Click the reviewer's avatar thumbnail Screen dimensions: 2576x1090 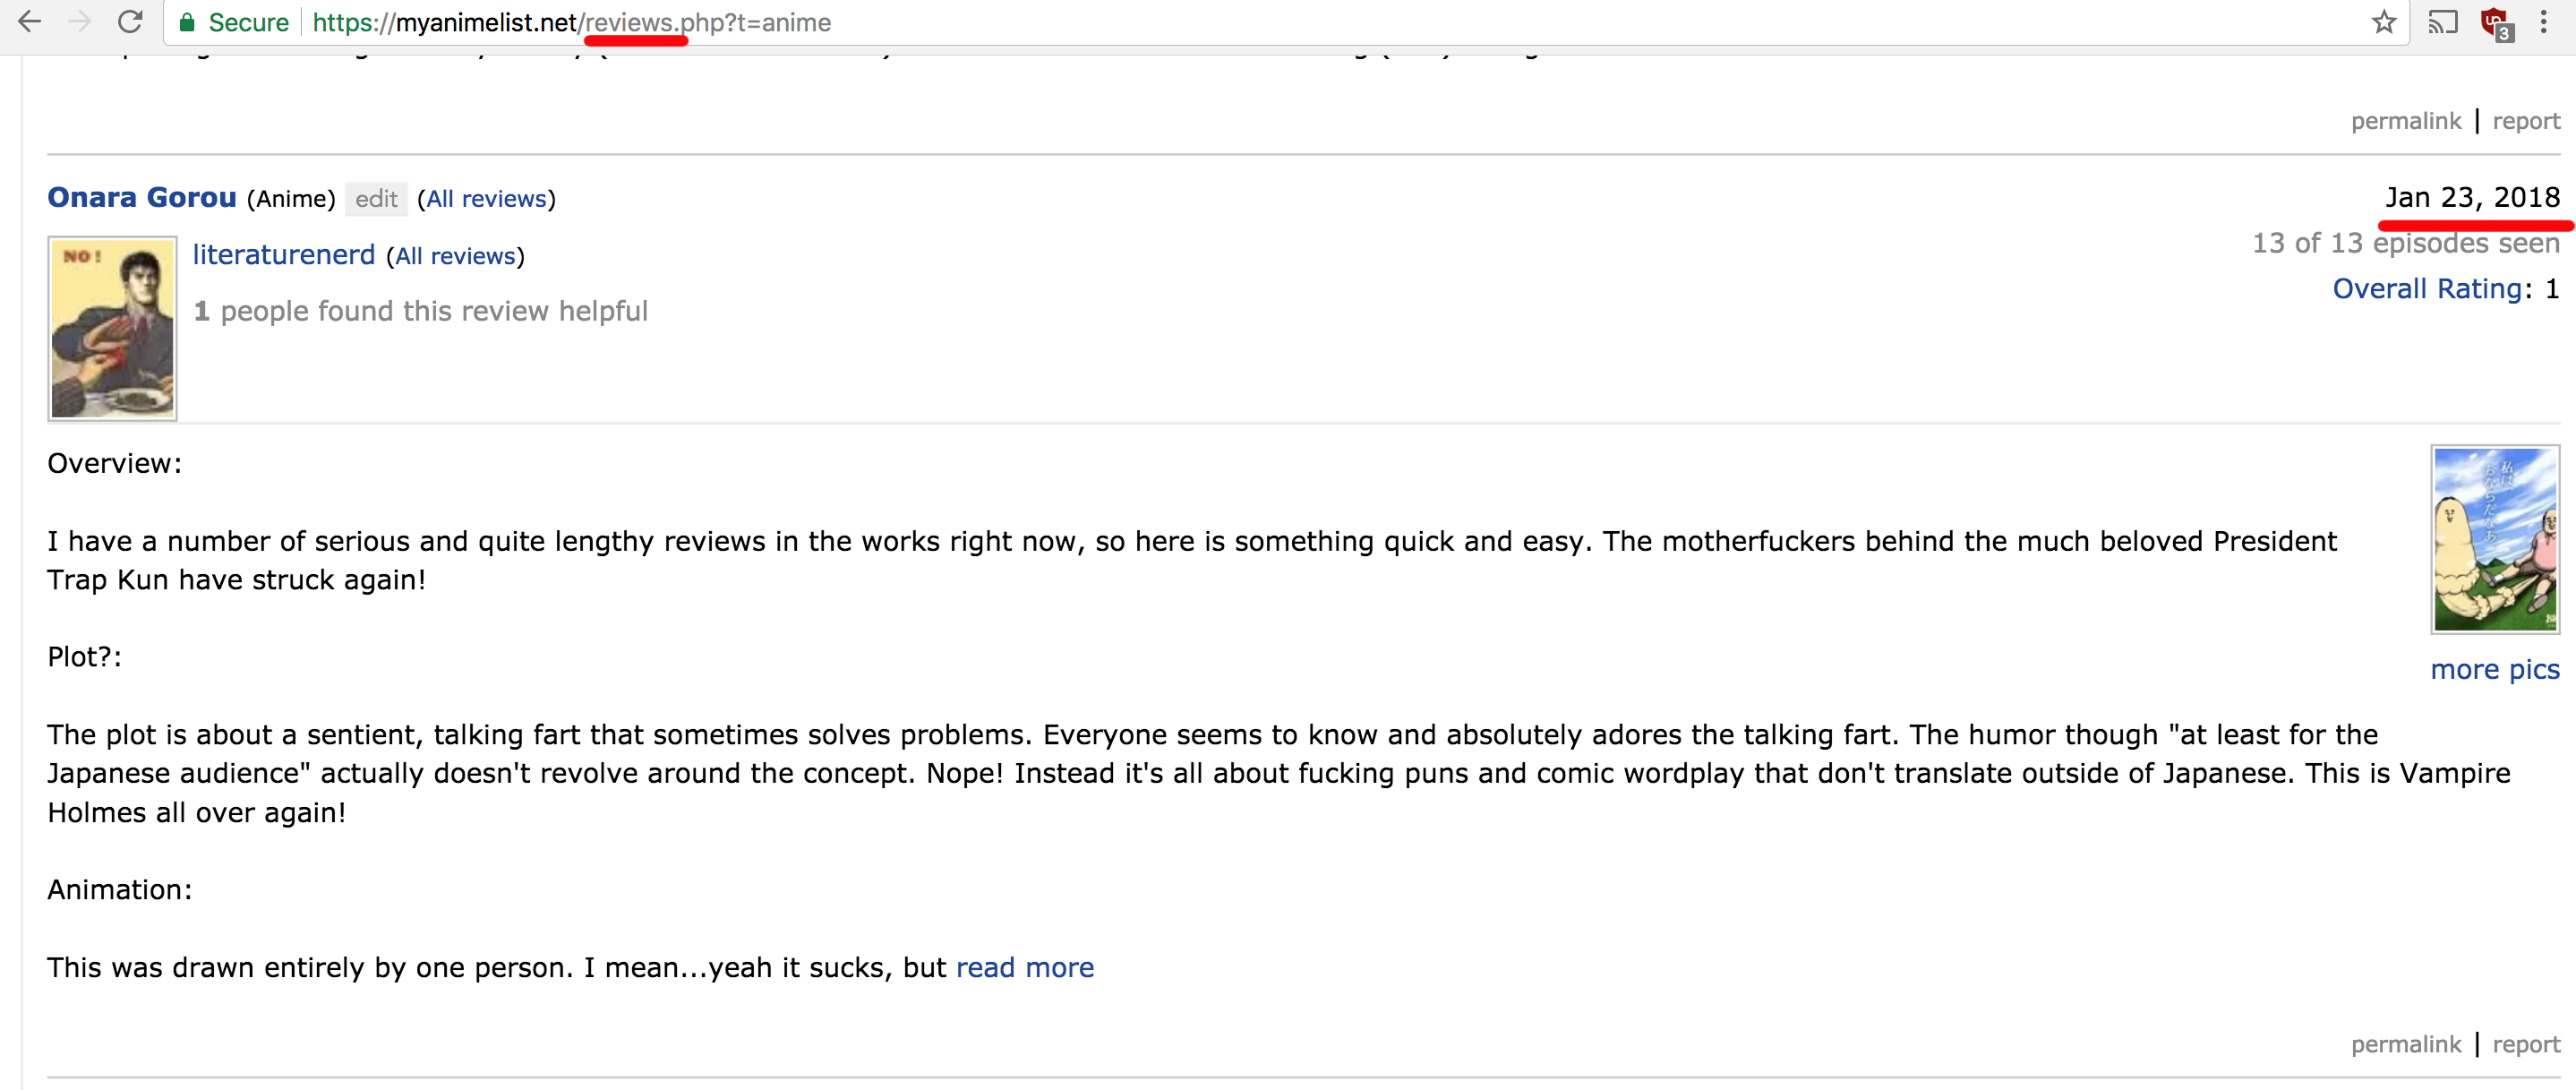(113, 328)
